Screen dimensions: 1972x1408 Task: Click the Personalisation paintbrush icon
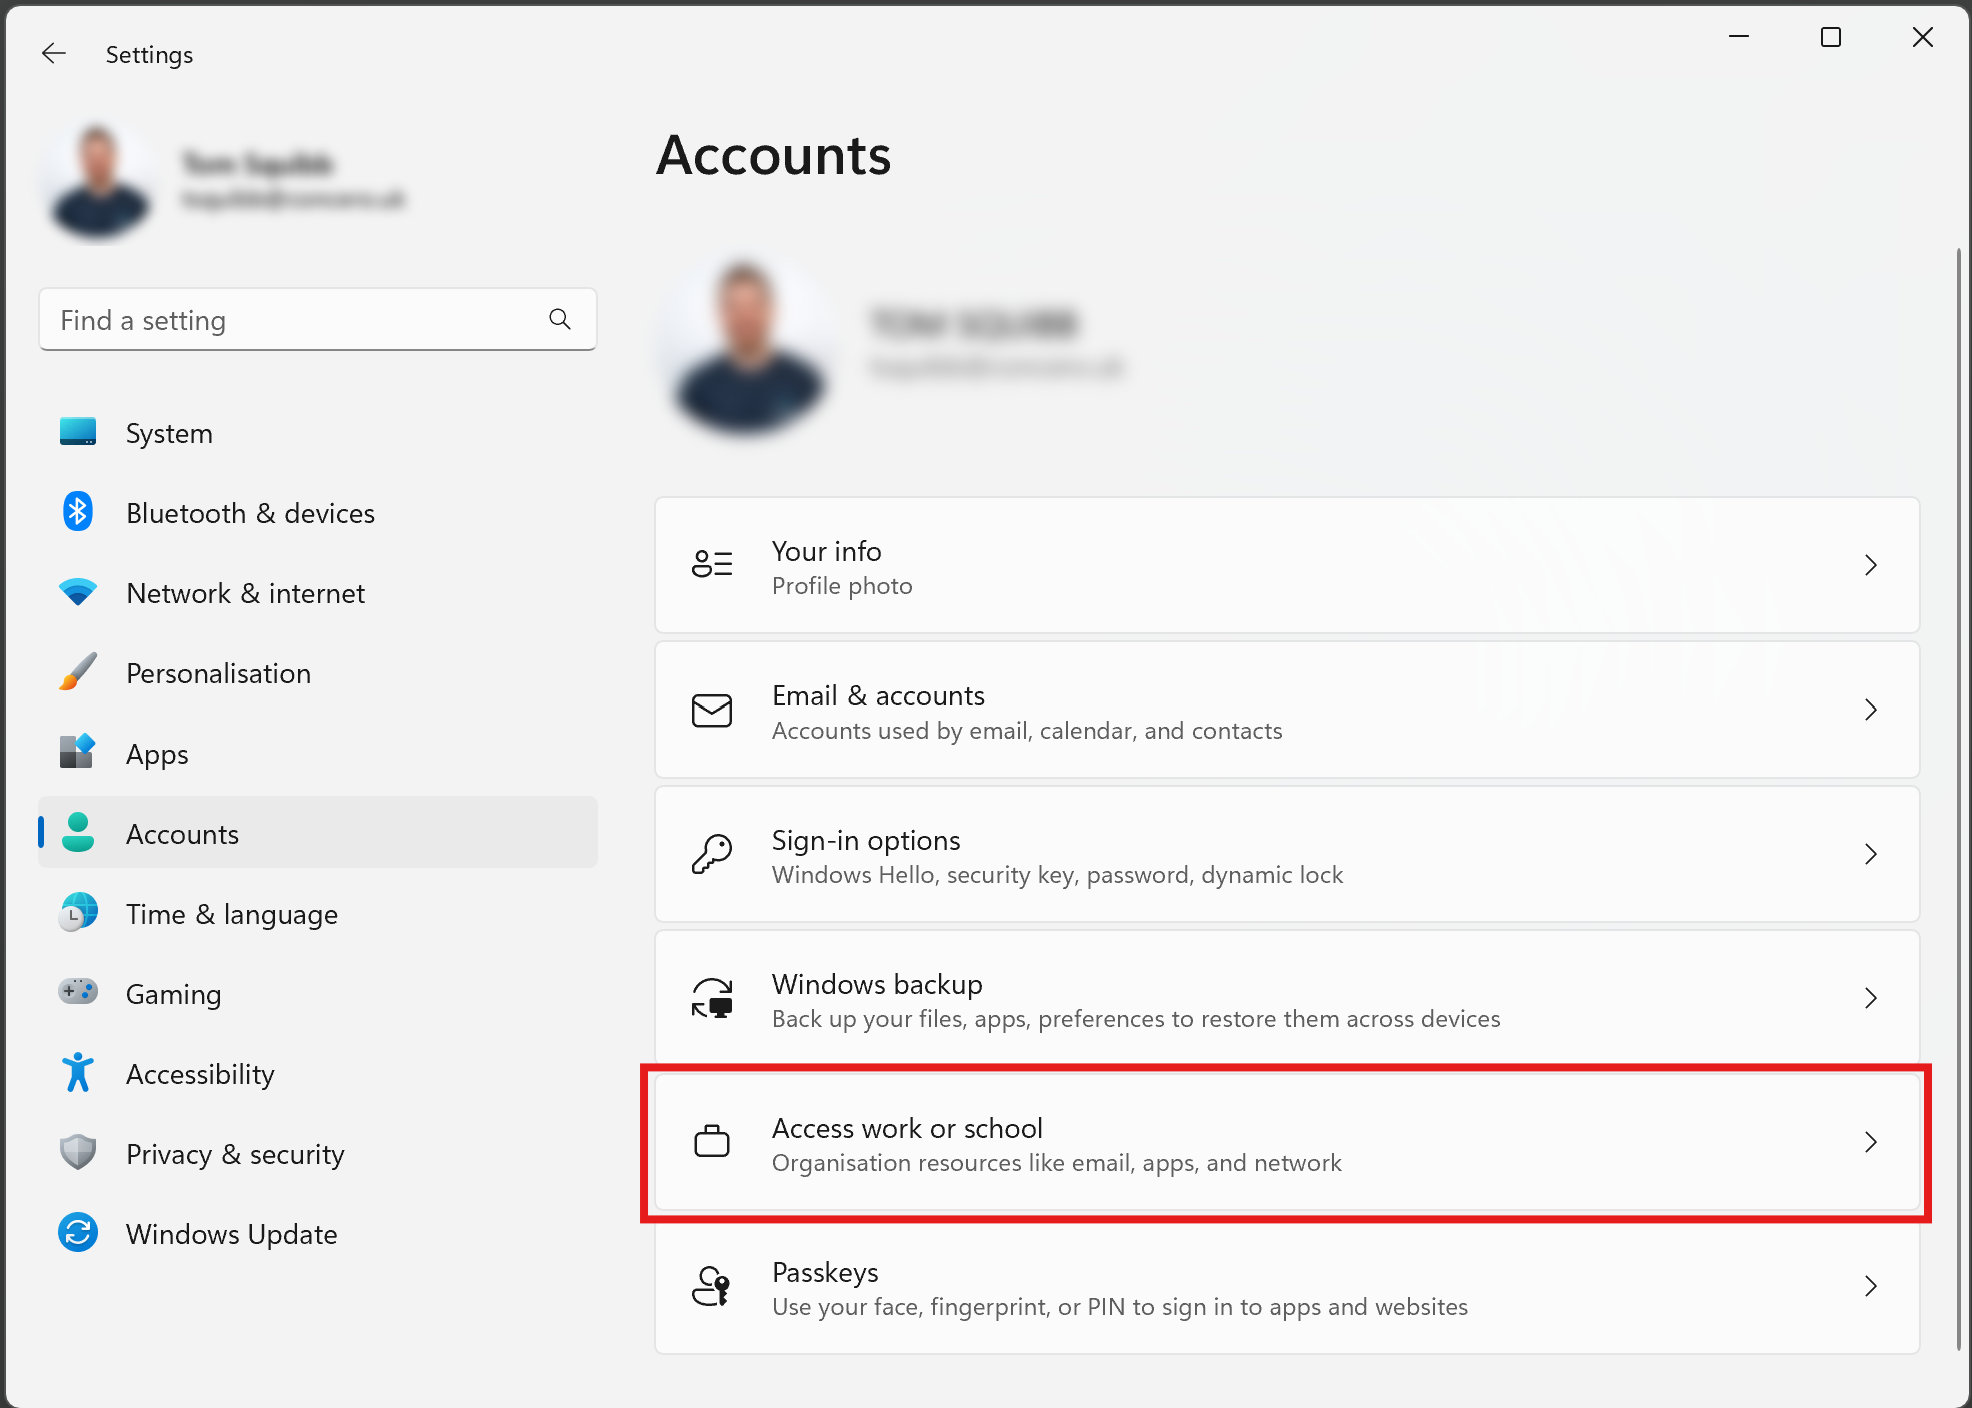coord(78,672)
